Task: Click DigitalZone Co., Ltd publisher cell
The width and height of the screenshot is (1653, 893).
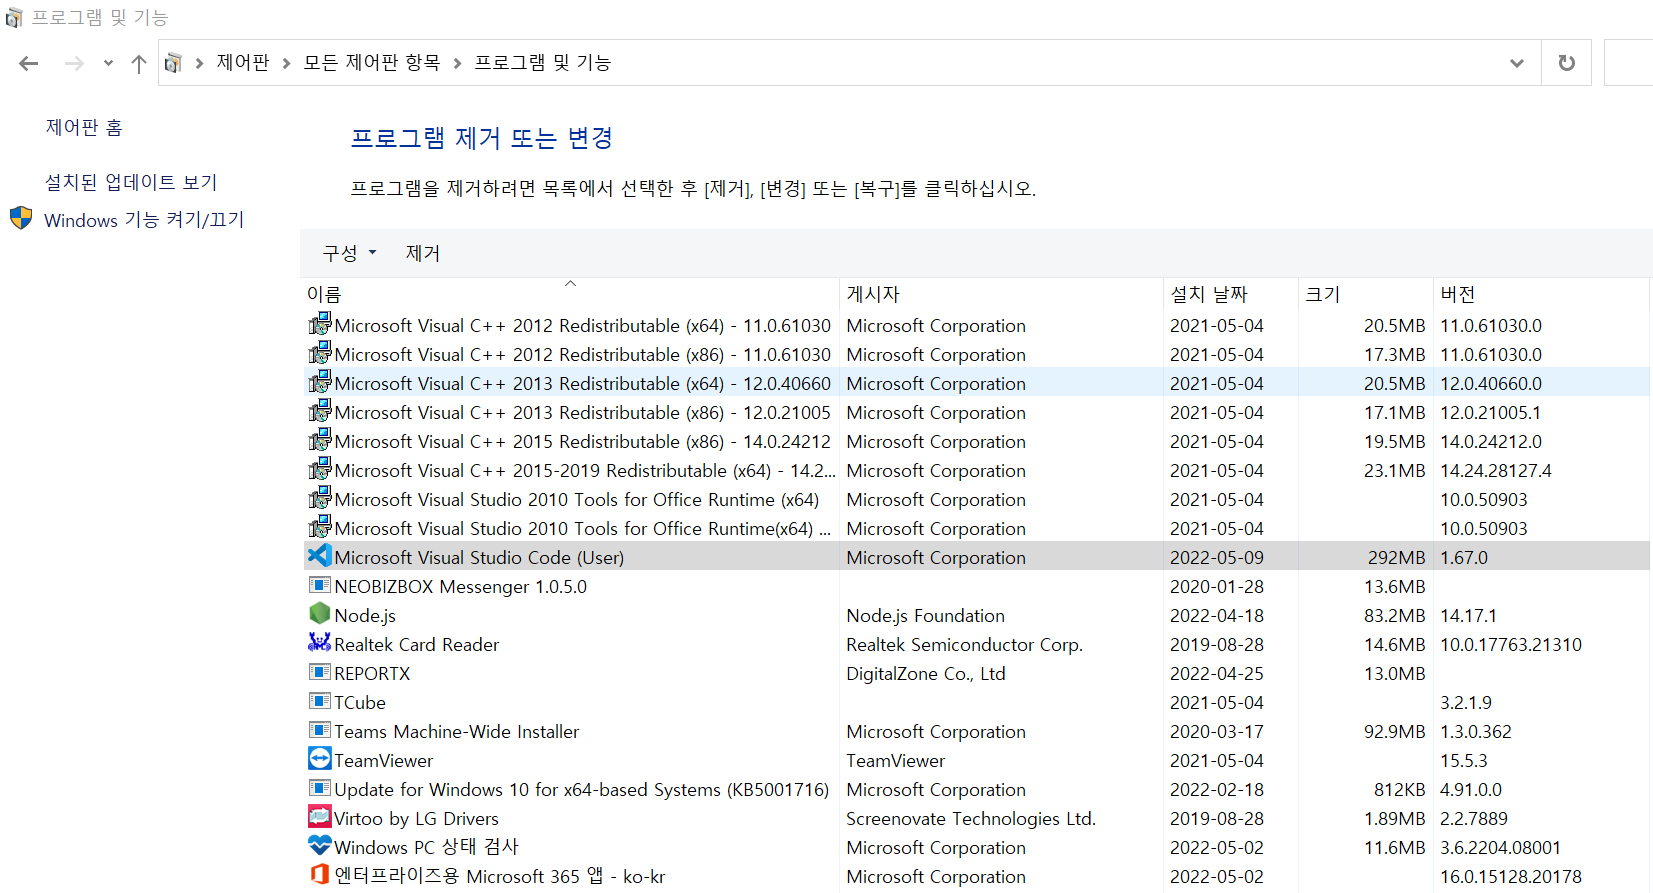Action: click(926, 674)
